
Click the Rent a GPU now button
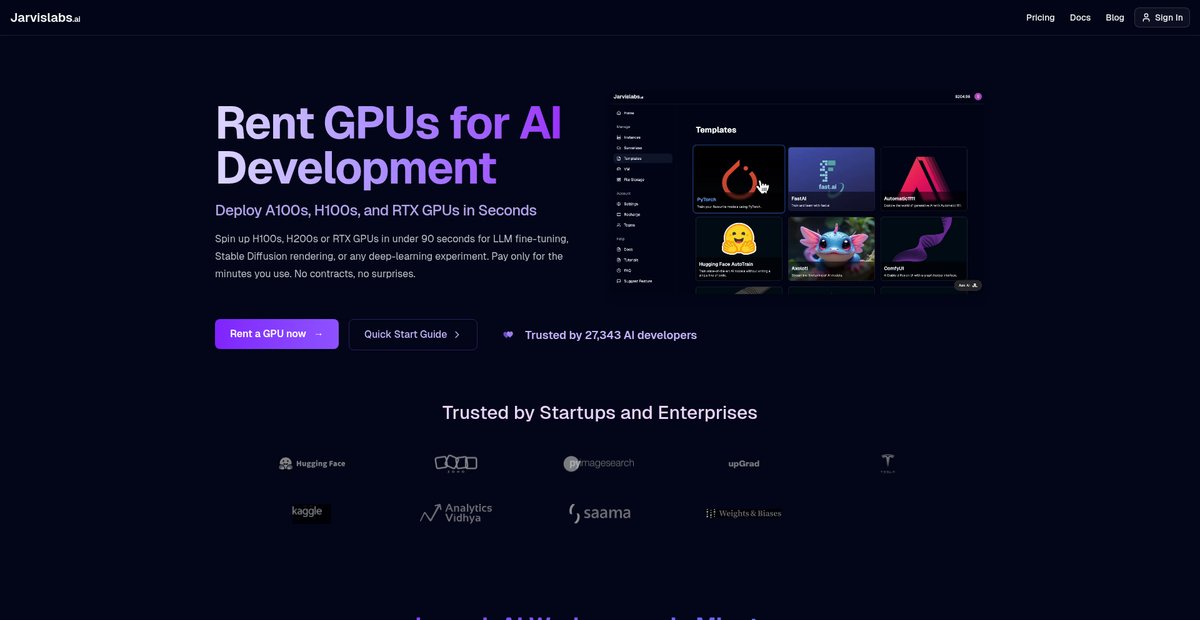276,334
